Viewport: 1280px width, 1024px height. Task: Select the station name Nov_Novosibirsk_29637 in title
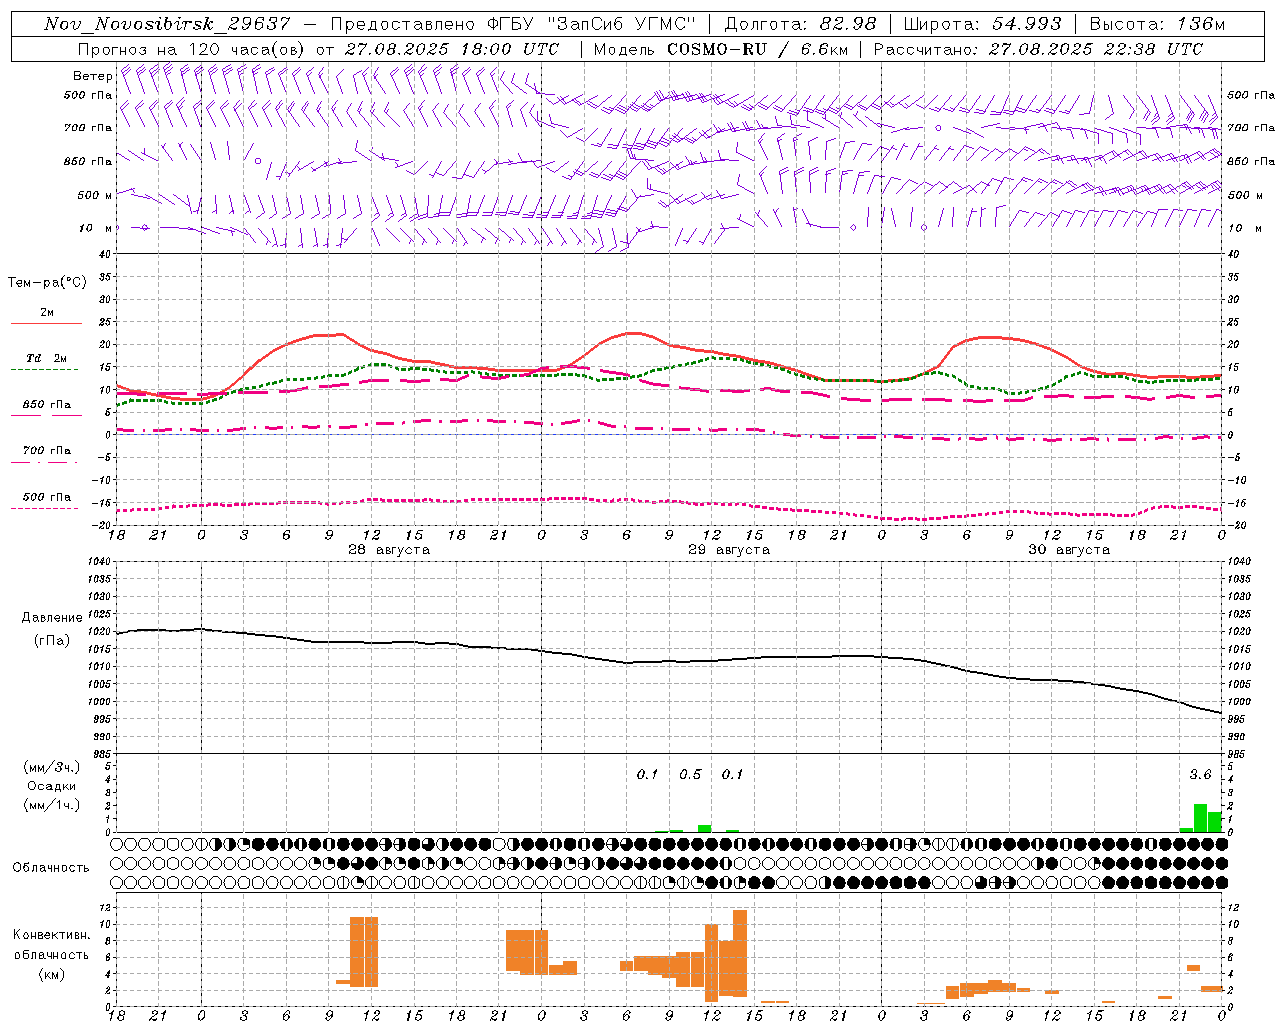click(x=167, y=24)
